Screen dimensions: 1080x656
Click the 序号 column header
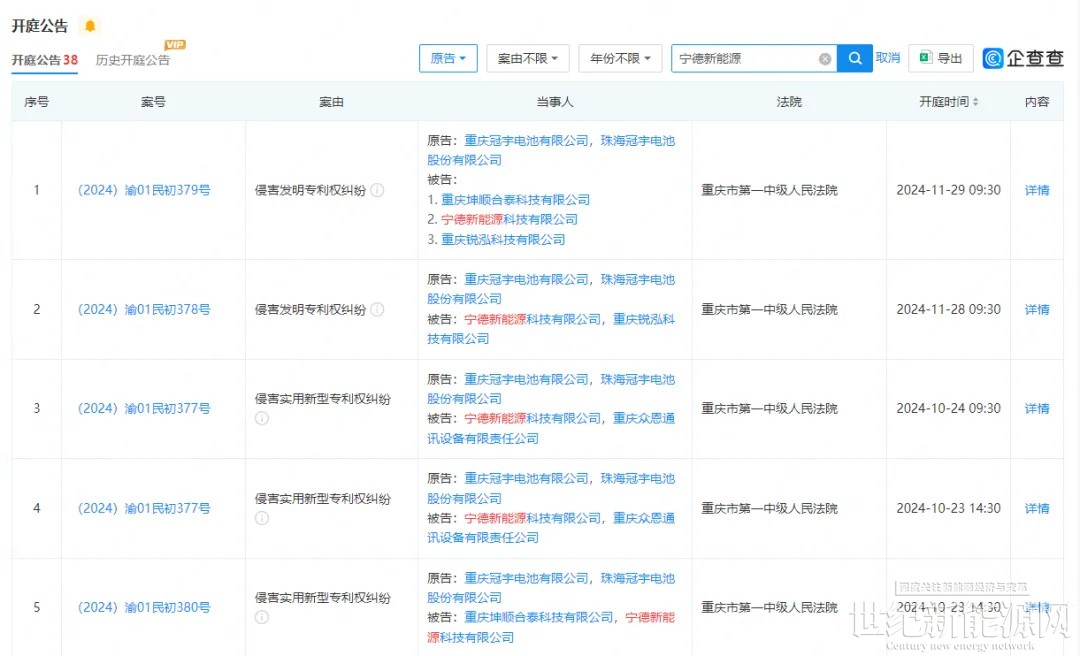tap(37, 102)
